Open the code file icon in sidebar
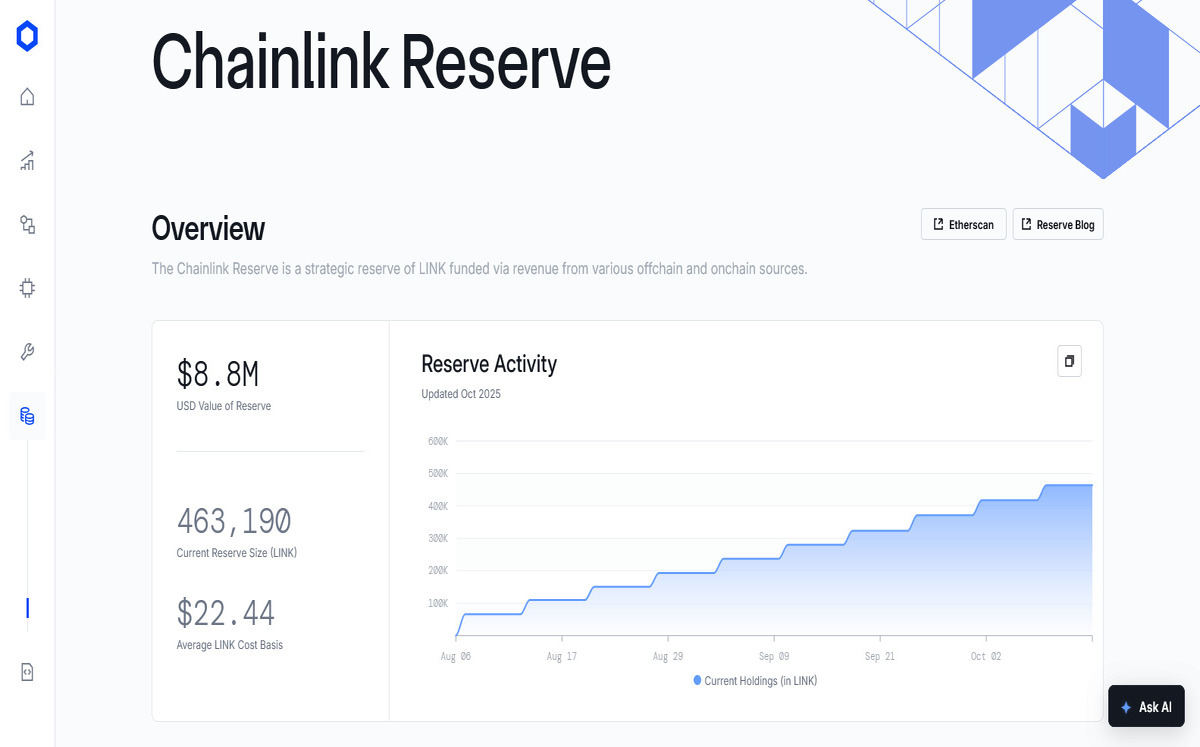 click(x=27, y=672)
